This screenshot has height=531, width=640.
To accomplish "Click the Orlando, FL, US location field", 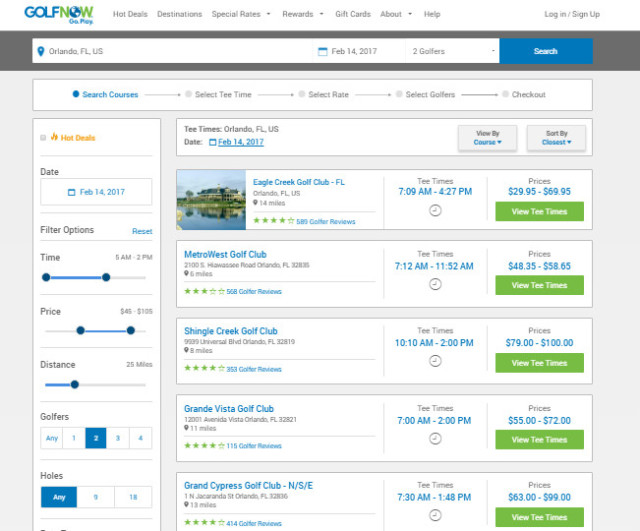I will pos(172,51).
